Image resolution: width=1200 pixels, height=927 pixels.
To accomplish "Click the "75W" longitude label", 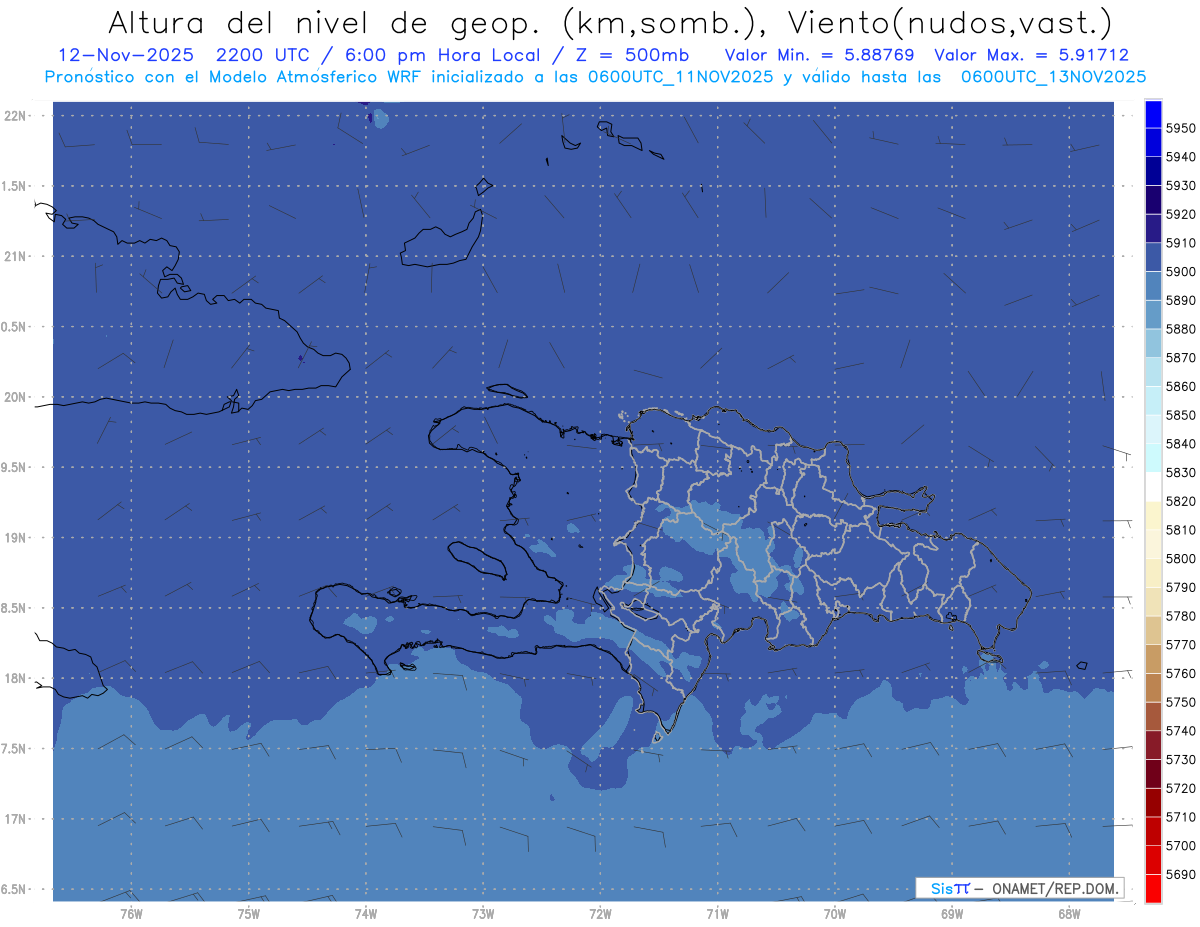I will (248, 912).
